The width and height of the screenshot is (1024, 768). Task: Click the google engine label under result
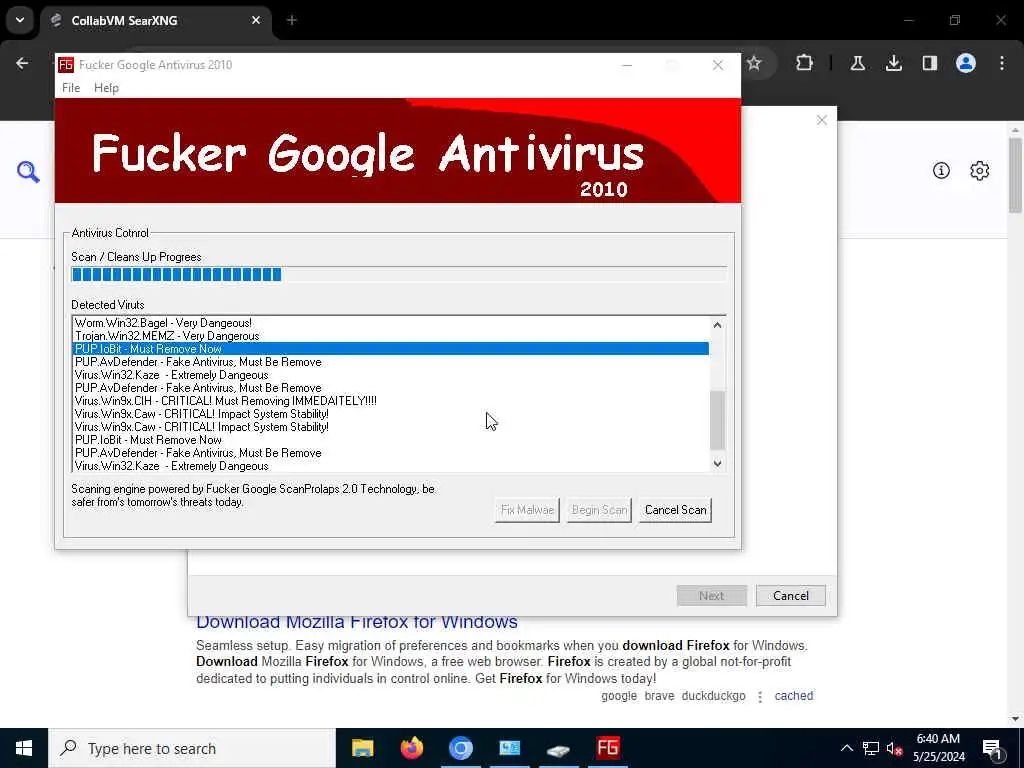619,696
